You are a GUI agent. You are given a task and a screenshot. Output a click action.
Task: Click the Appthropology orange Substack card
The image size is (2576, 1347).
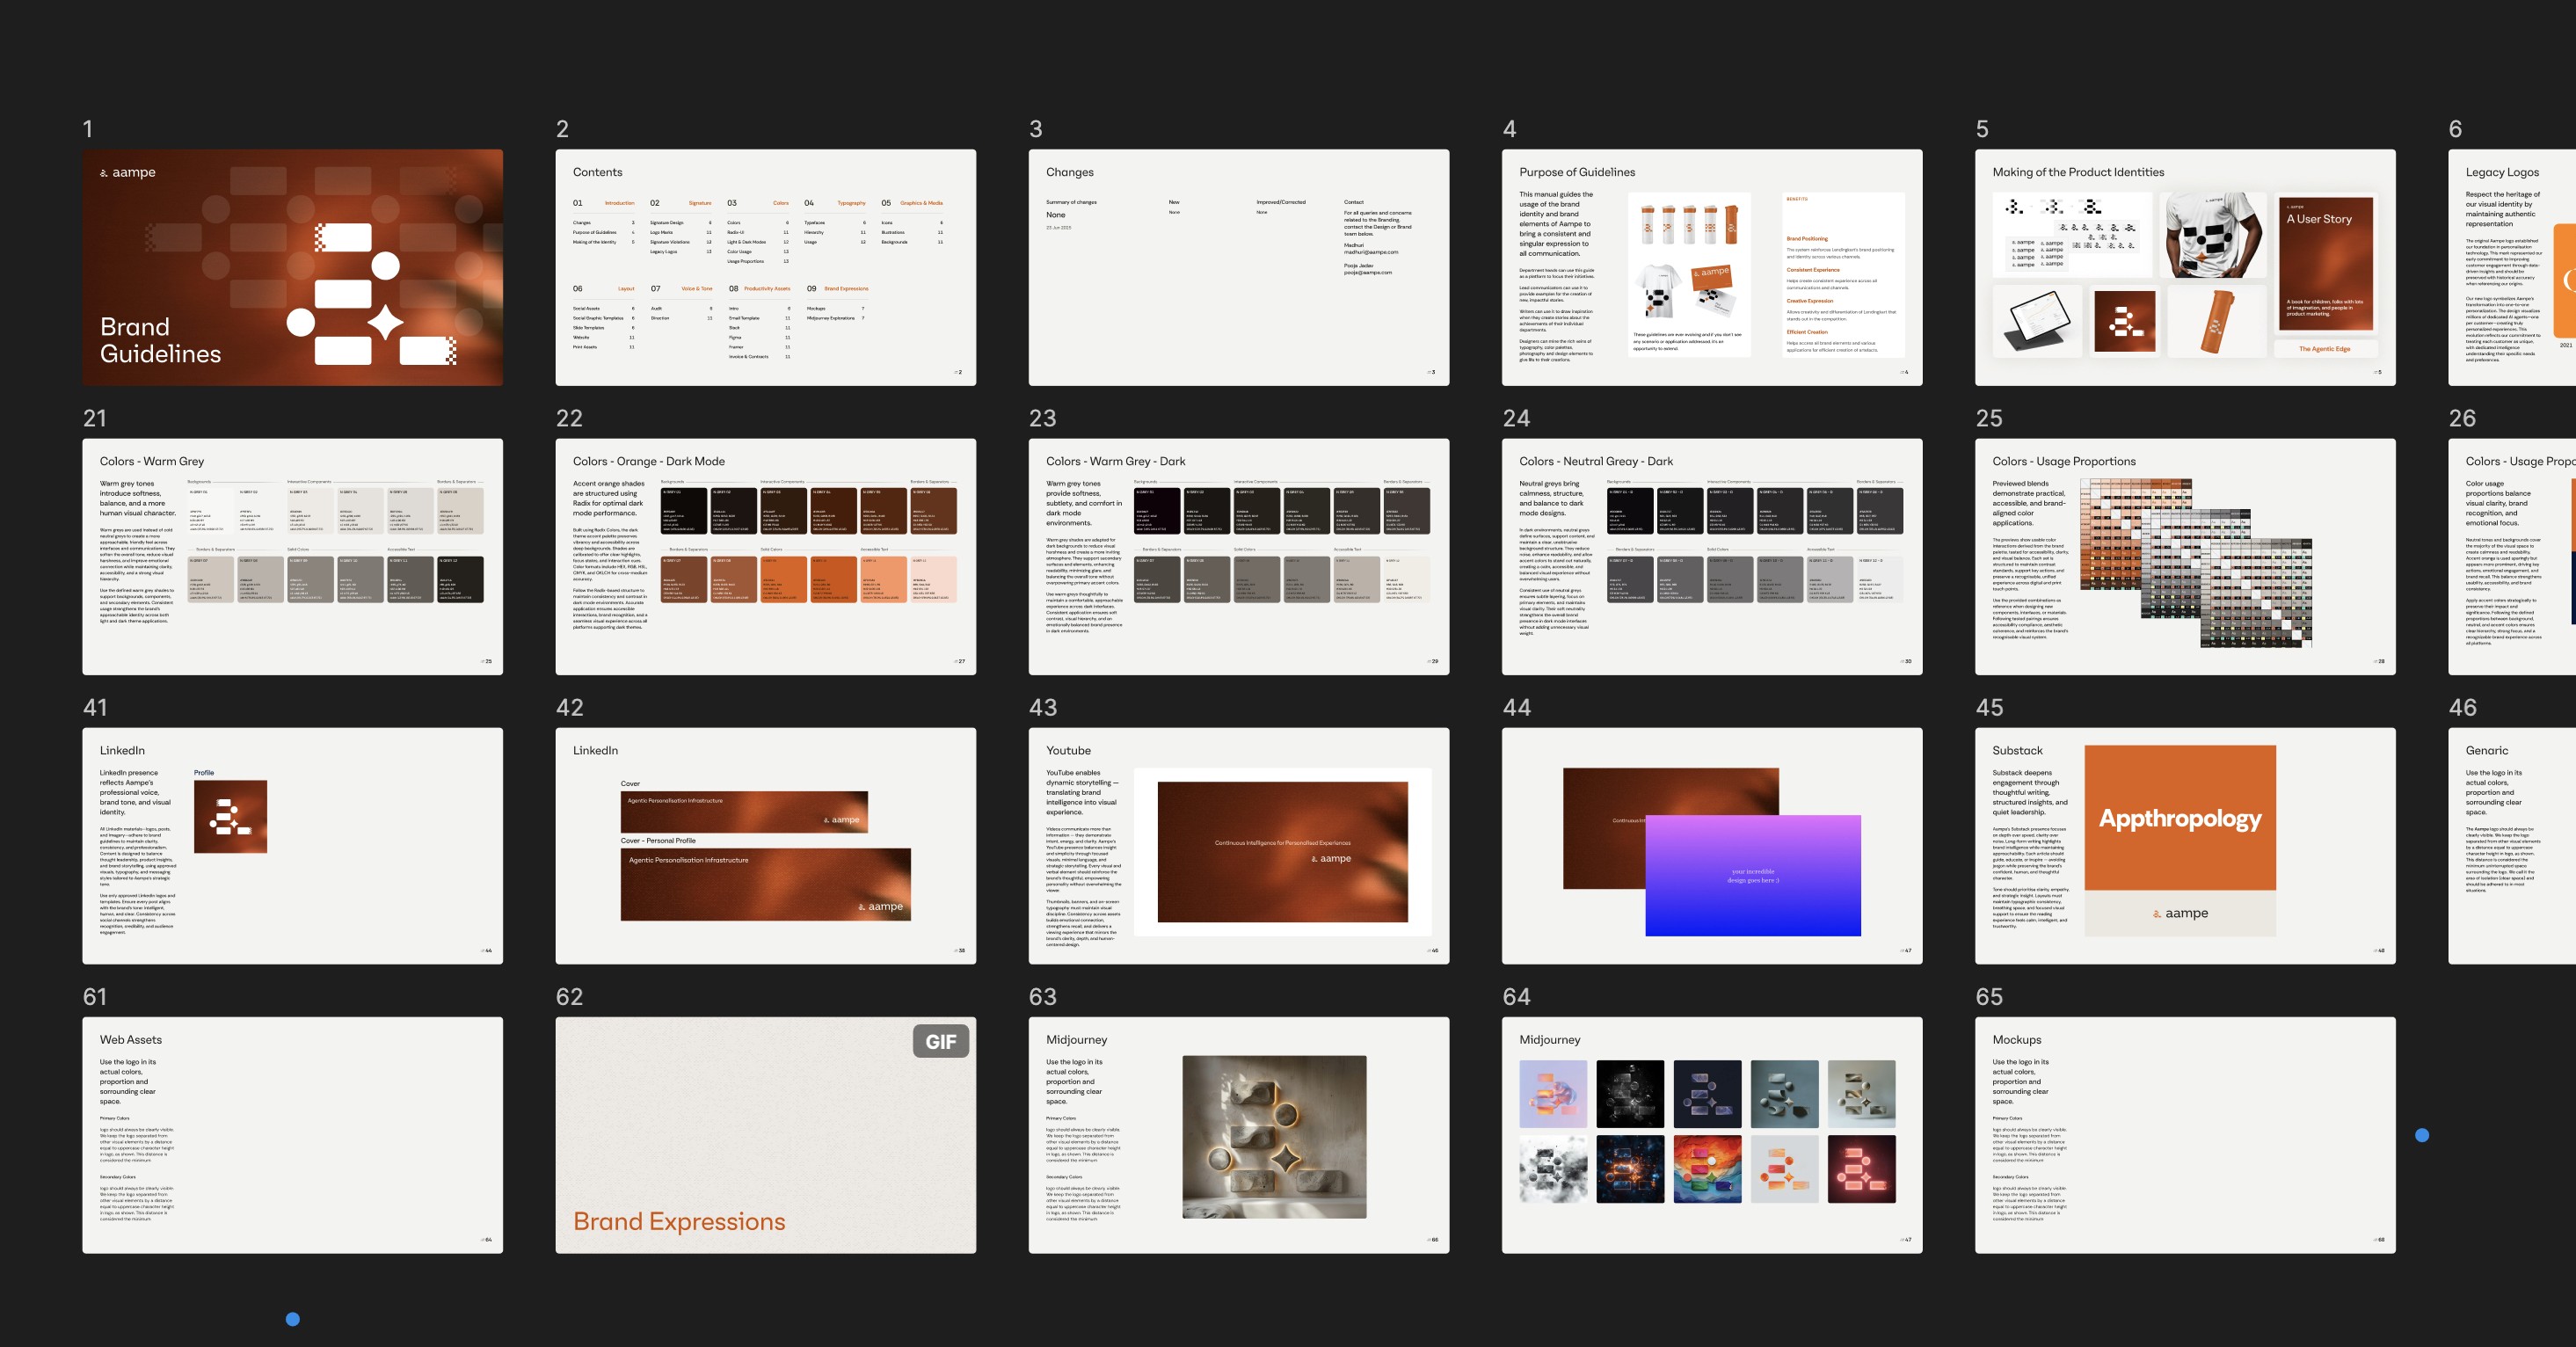coord(2180,818)
